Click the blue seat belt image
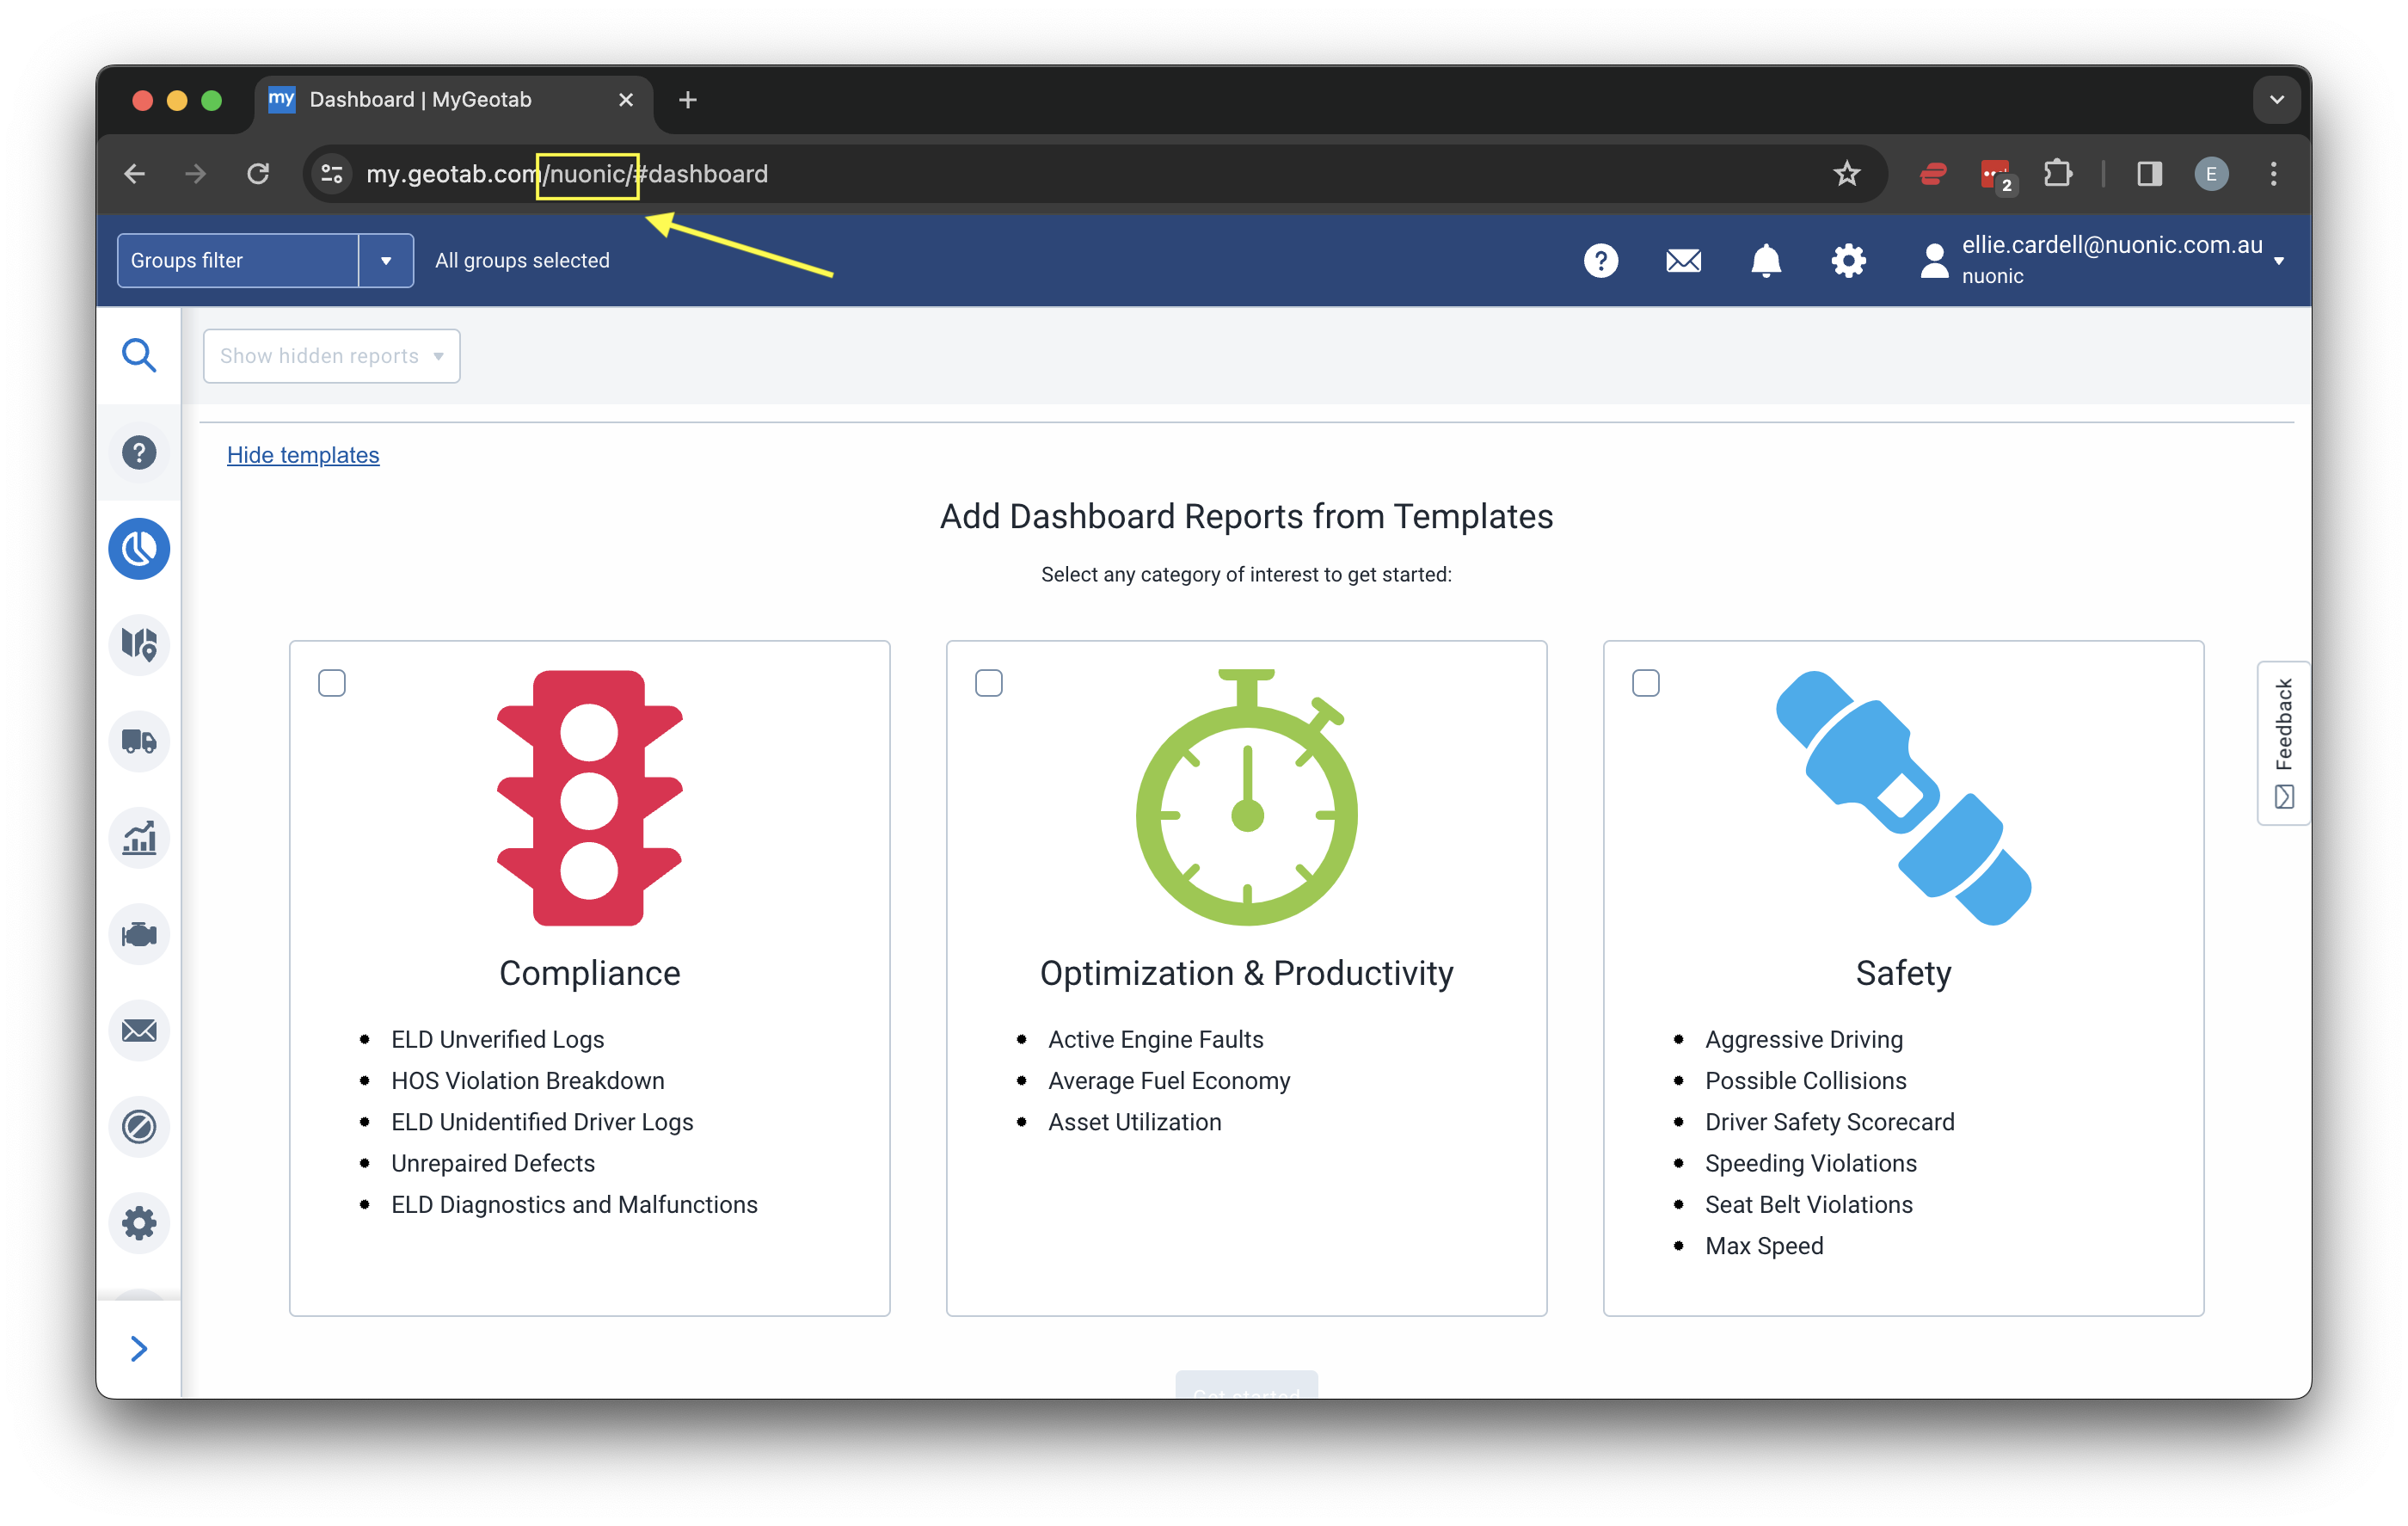Viewport: 2408px width, 1526px height. tap(1903, 797)
